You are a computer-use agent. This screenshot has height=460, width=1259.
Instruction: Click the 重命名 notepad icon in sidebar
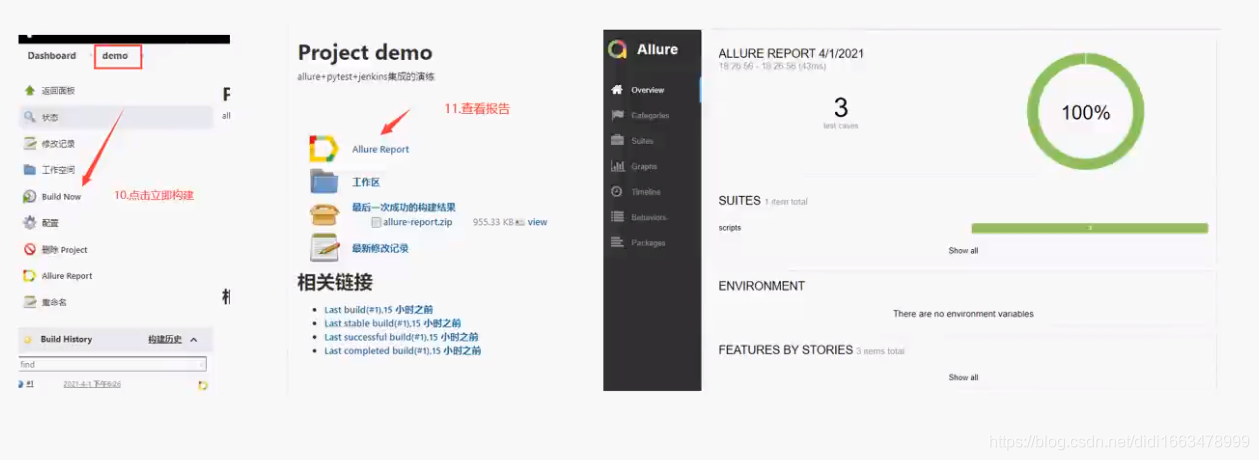[x=30, y=302]
